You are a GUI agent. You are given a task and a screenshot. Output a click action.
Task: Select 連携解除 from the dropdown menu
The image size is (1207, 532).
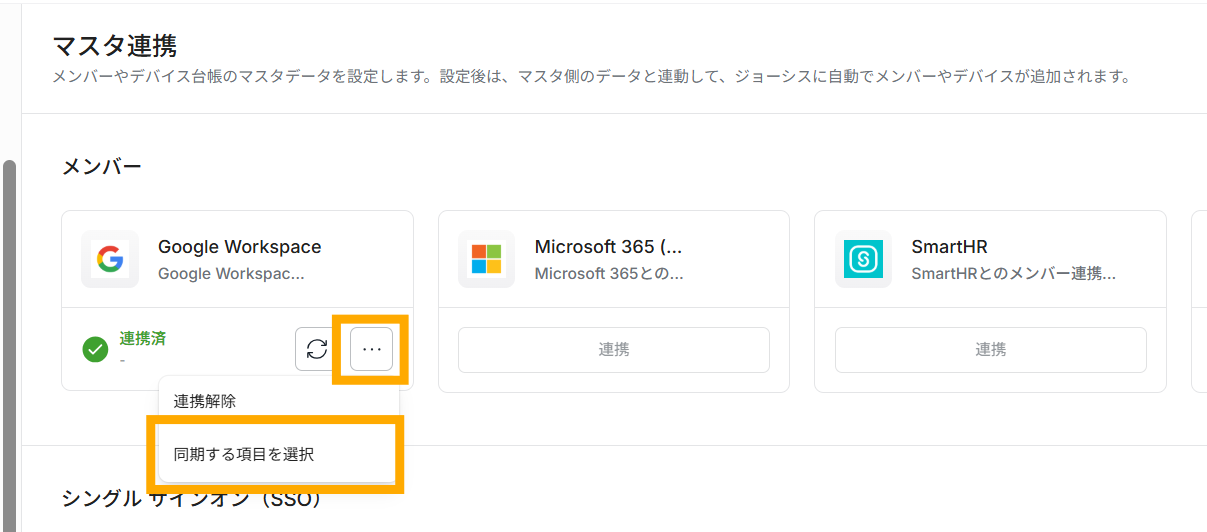(205, 401)
